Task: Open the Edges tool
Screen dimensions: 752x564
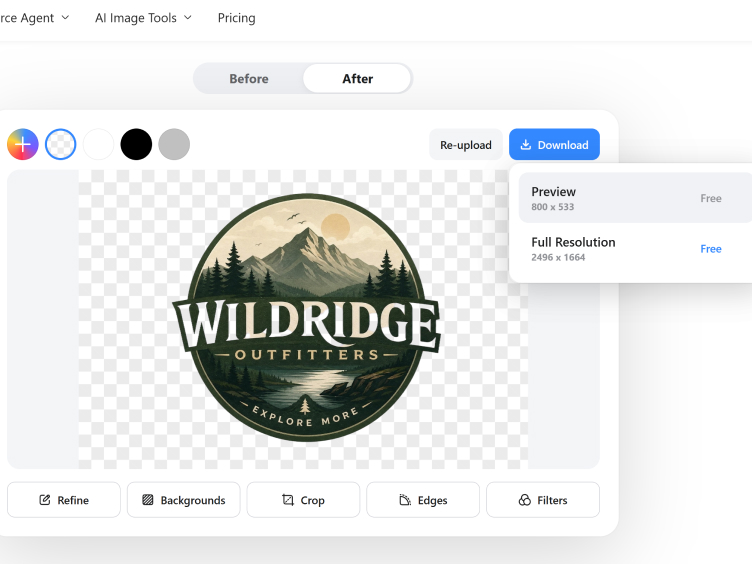Action: [x=423, y=500]
